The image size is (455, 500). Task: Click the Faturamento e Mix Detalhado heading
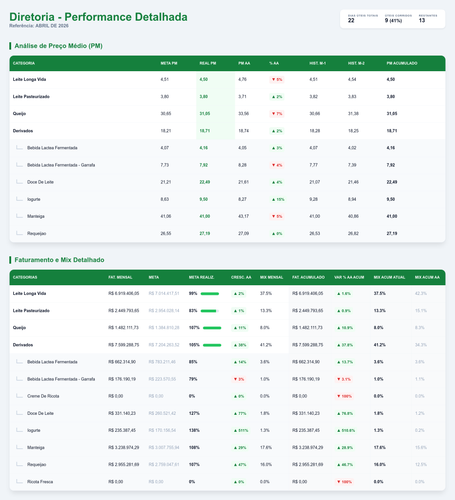tap(59, 260)
